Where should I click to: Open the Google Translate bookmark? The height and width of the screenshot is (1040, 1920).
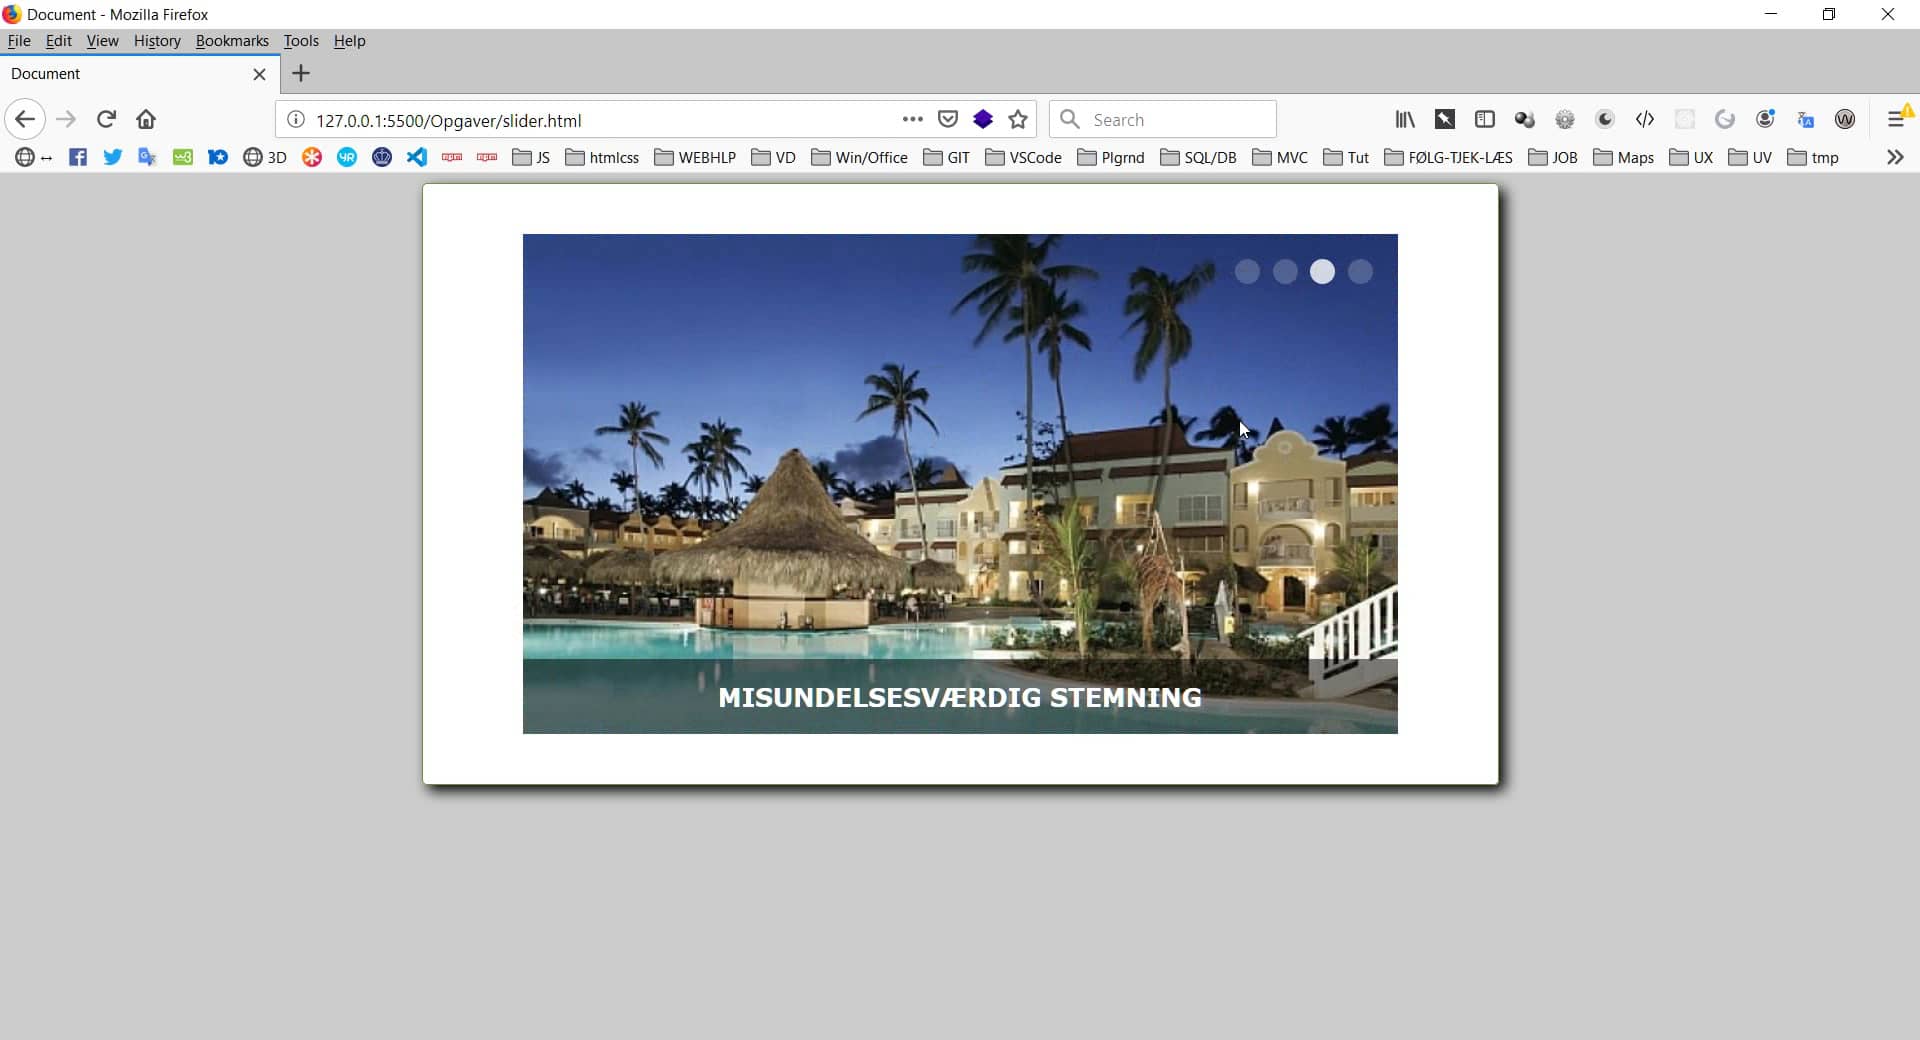coord(148,158)
